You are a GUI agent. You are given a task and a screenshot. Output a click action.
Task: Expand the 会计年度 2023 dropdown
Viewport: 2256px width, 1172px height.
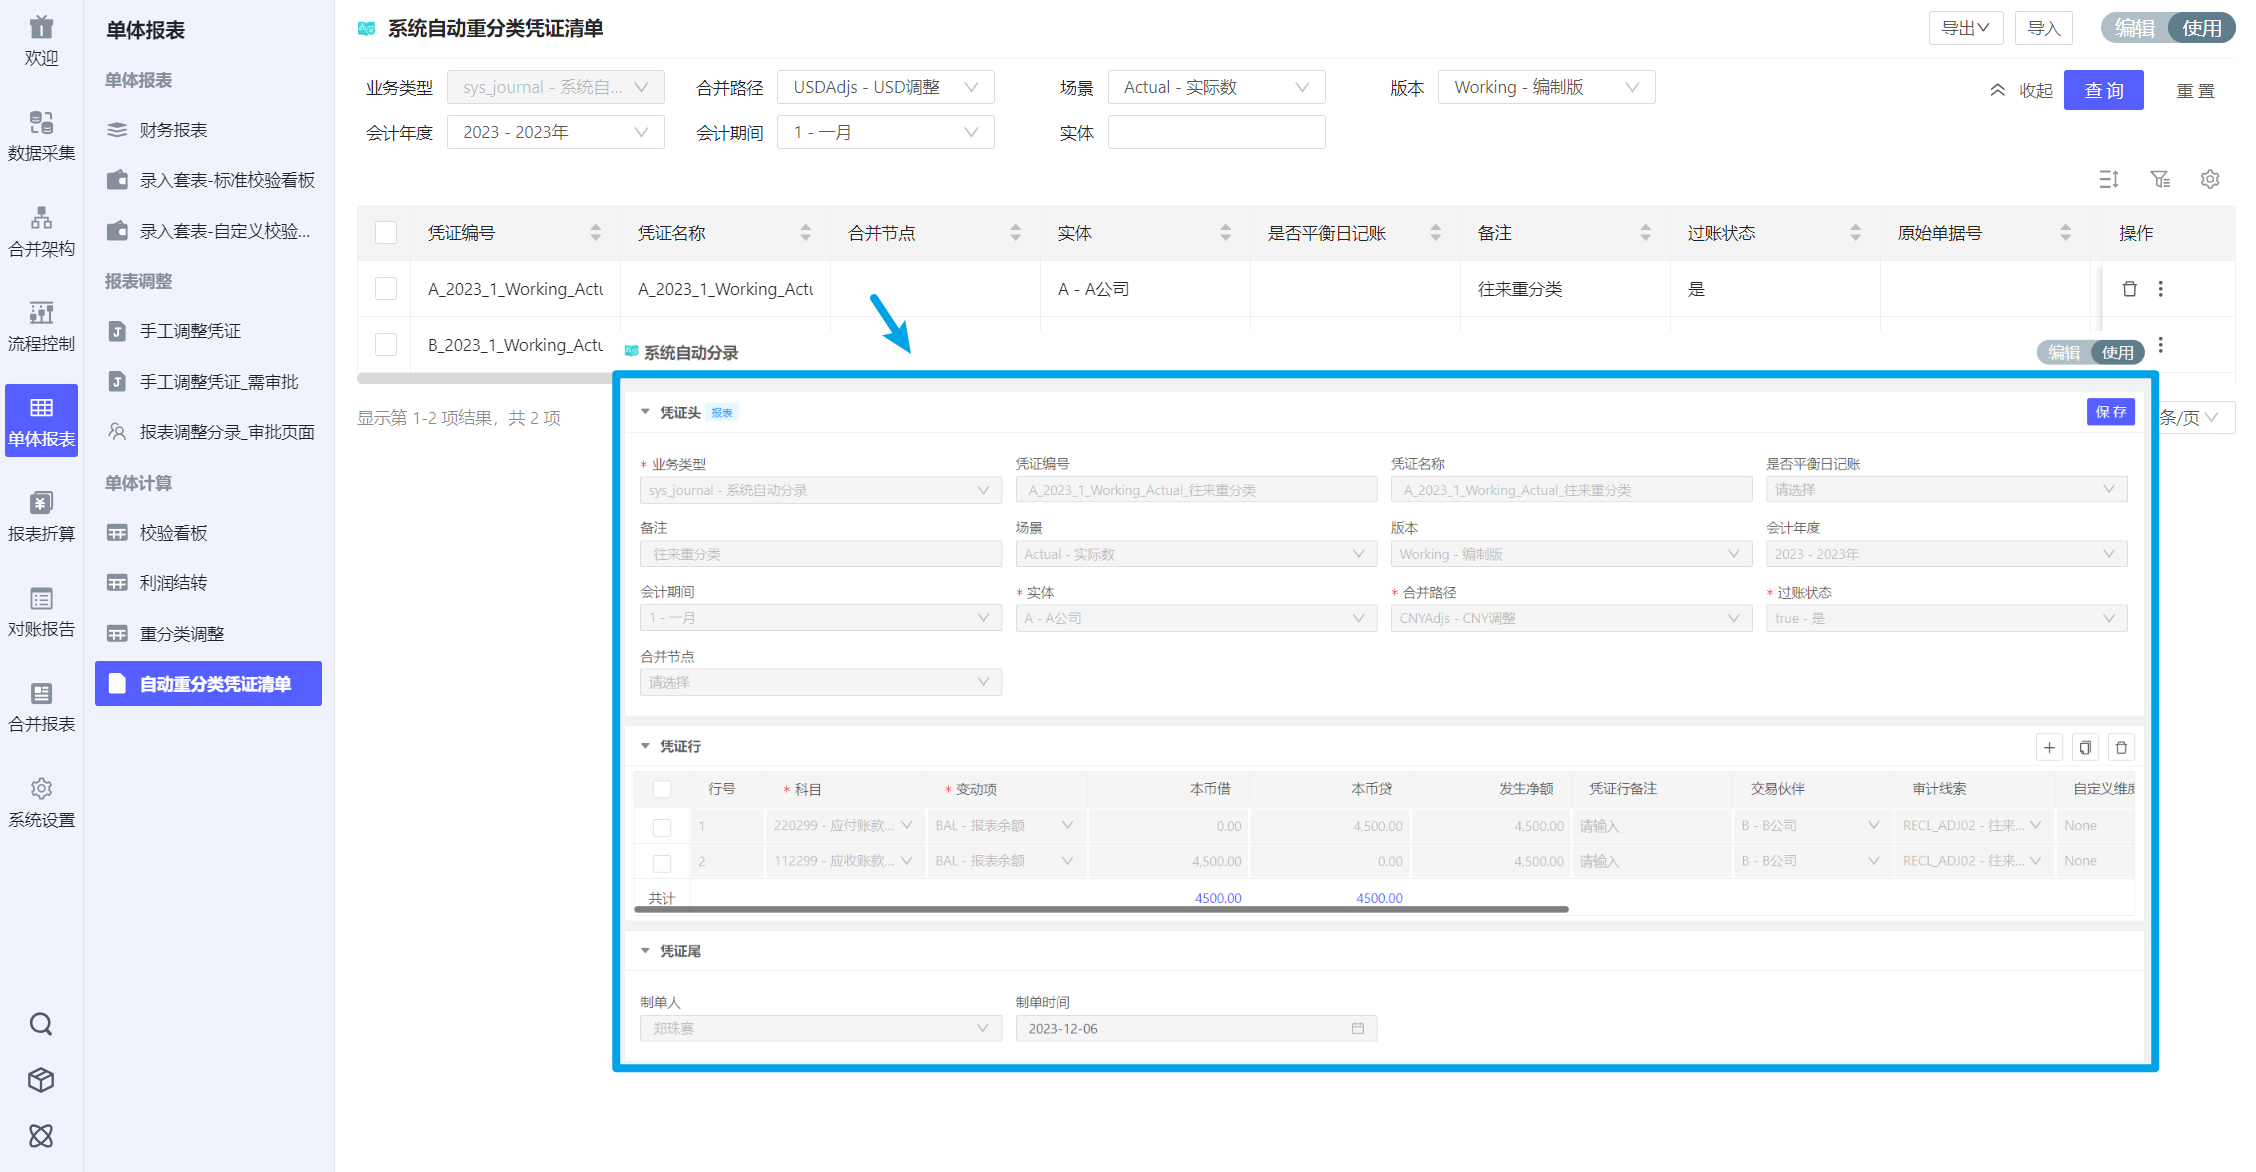coord(555,132)
